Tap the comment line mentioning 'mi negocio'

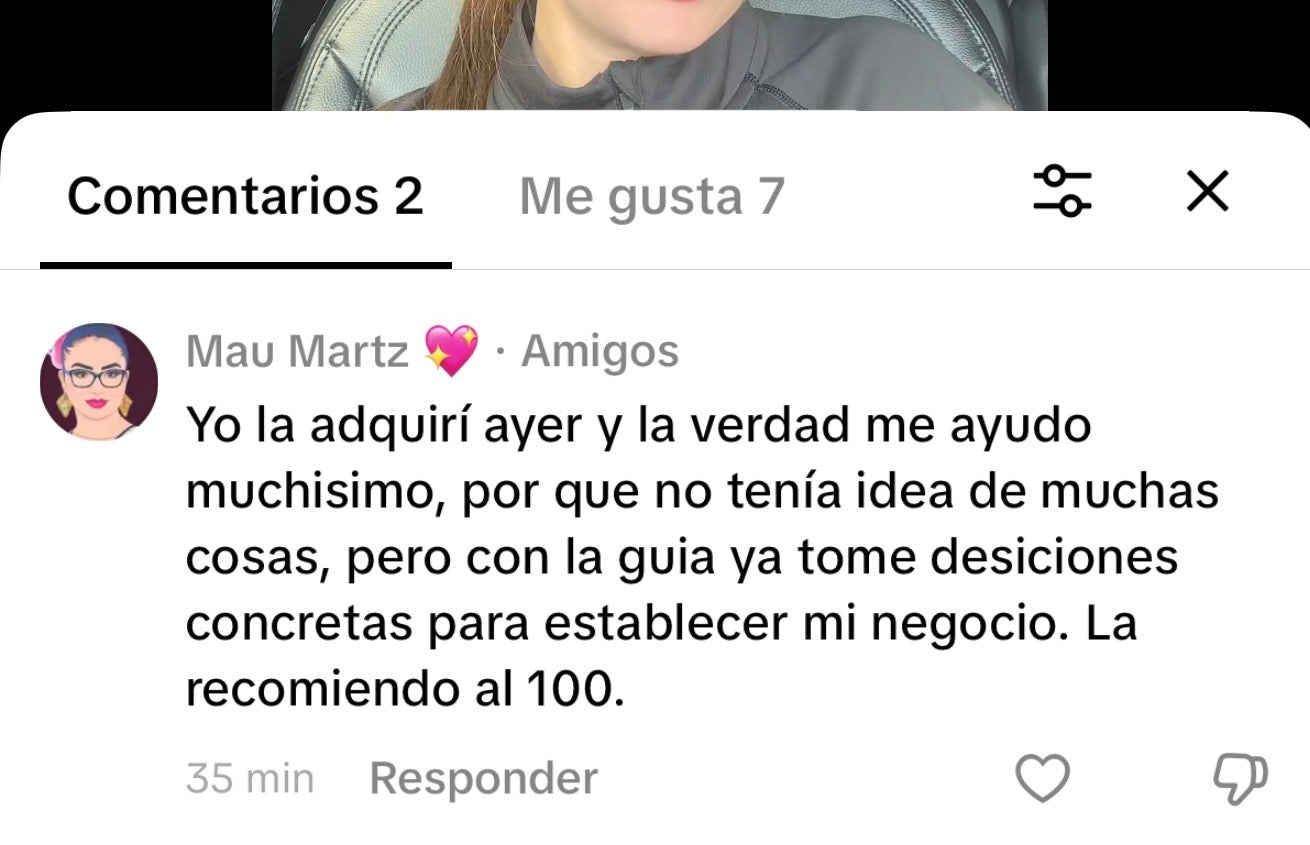[662, 625]
